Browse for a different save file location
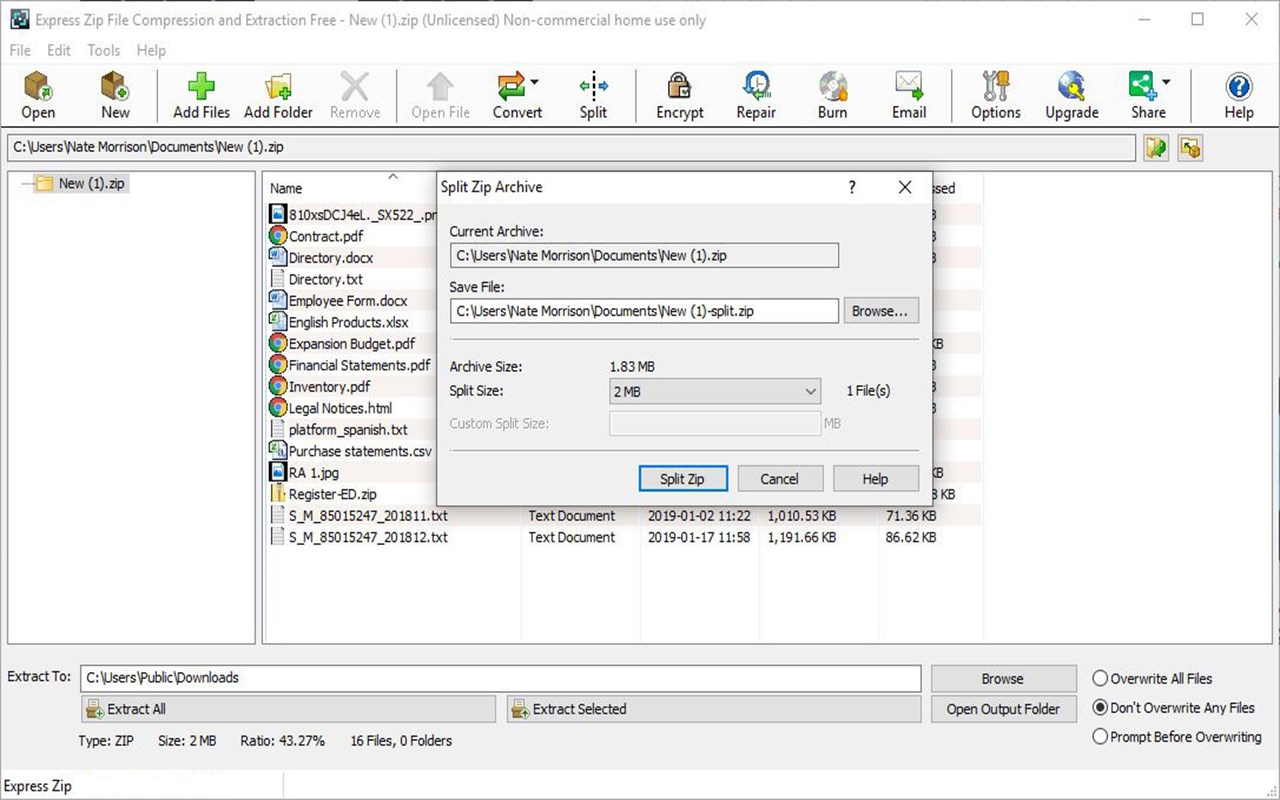 click(x=880, y=311)
